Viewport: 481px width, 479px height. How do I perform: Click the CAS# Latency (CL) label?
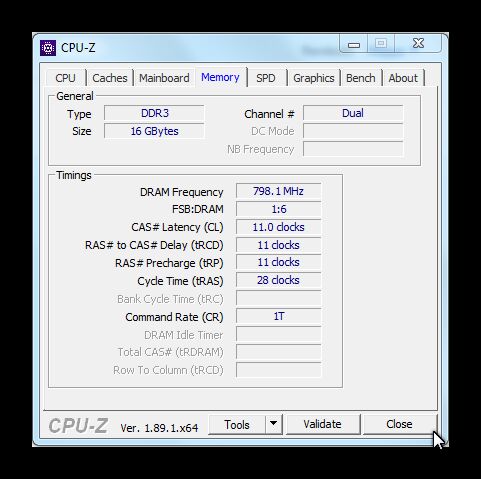pos(177,227)
